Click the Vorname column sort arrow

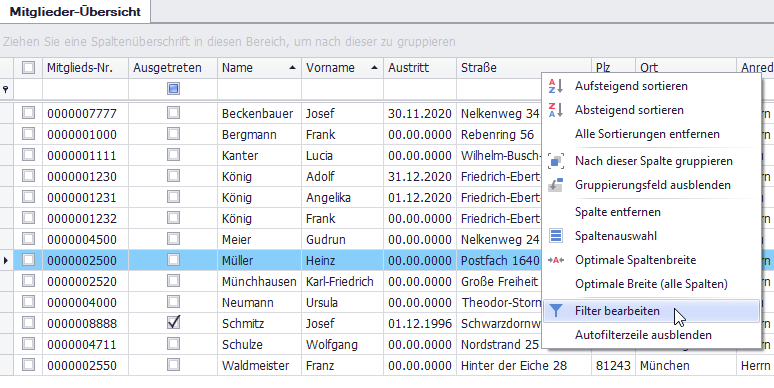(x=375, y=68)
